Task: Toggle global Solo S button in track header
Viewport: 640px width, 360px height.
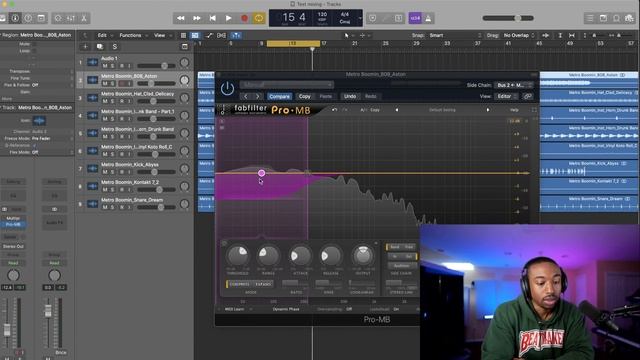Action: [x=115, y=47]
